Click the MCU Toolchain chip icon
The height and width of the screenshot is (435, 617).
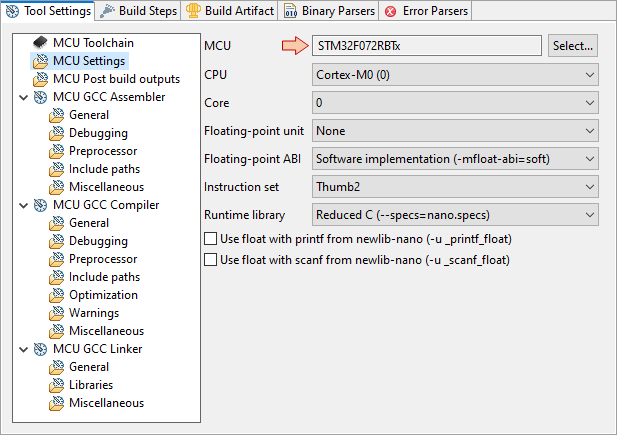[41, 42]
